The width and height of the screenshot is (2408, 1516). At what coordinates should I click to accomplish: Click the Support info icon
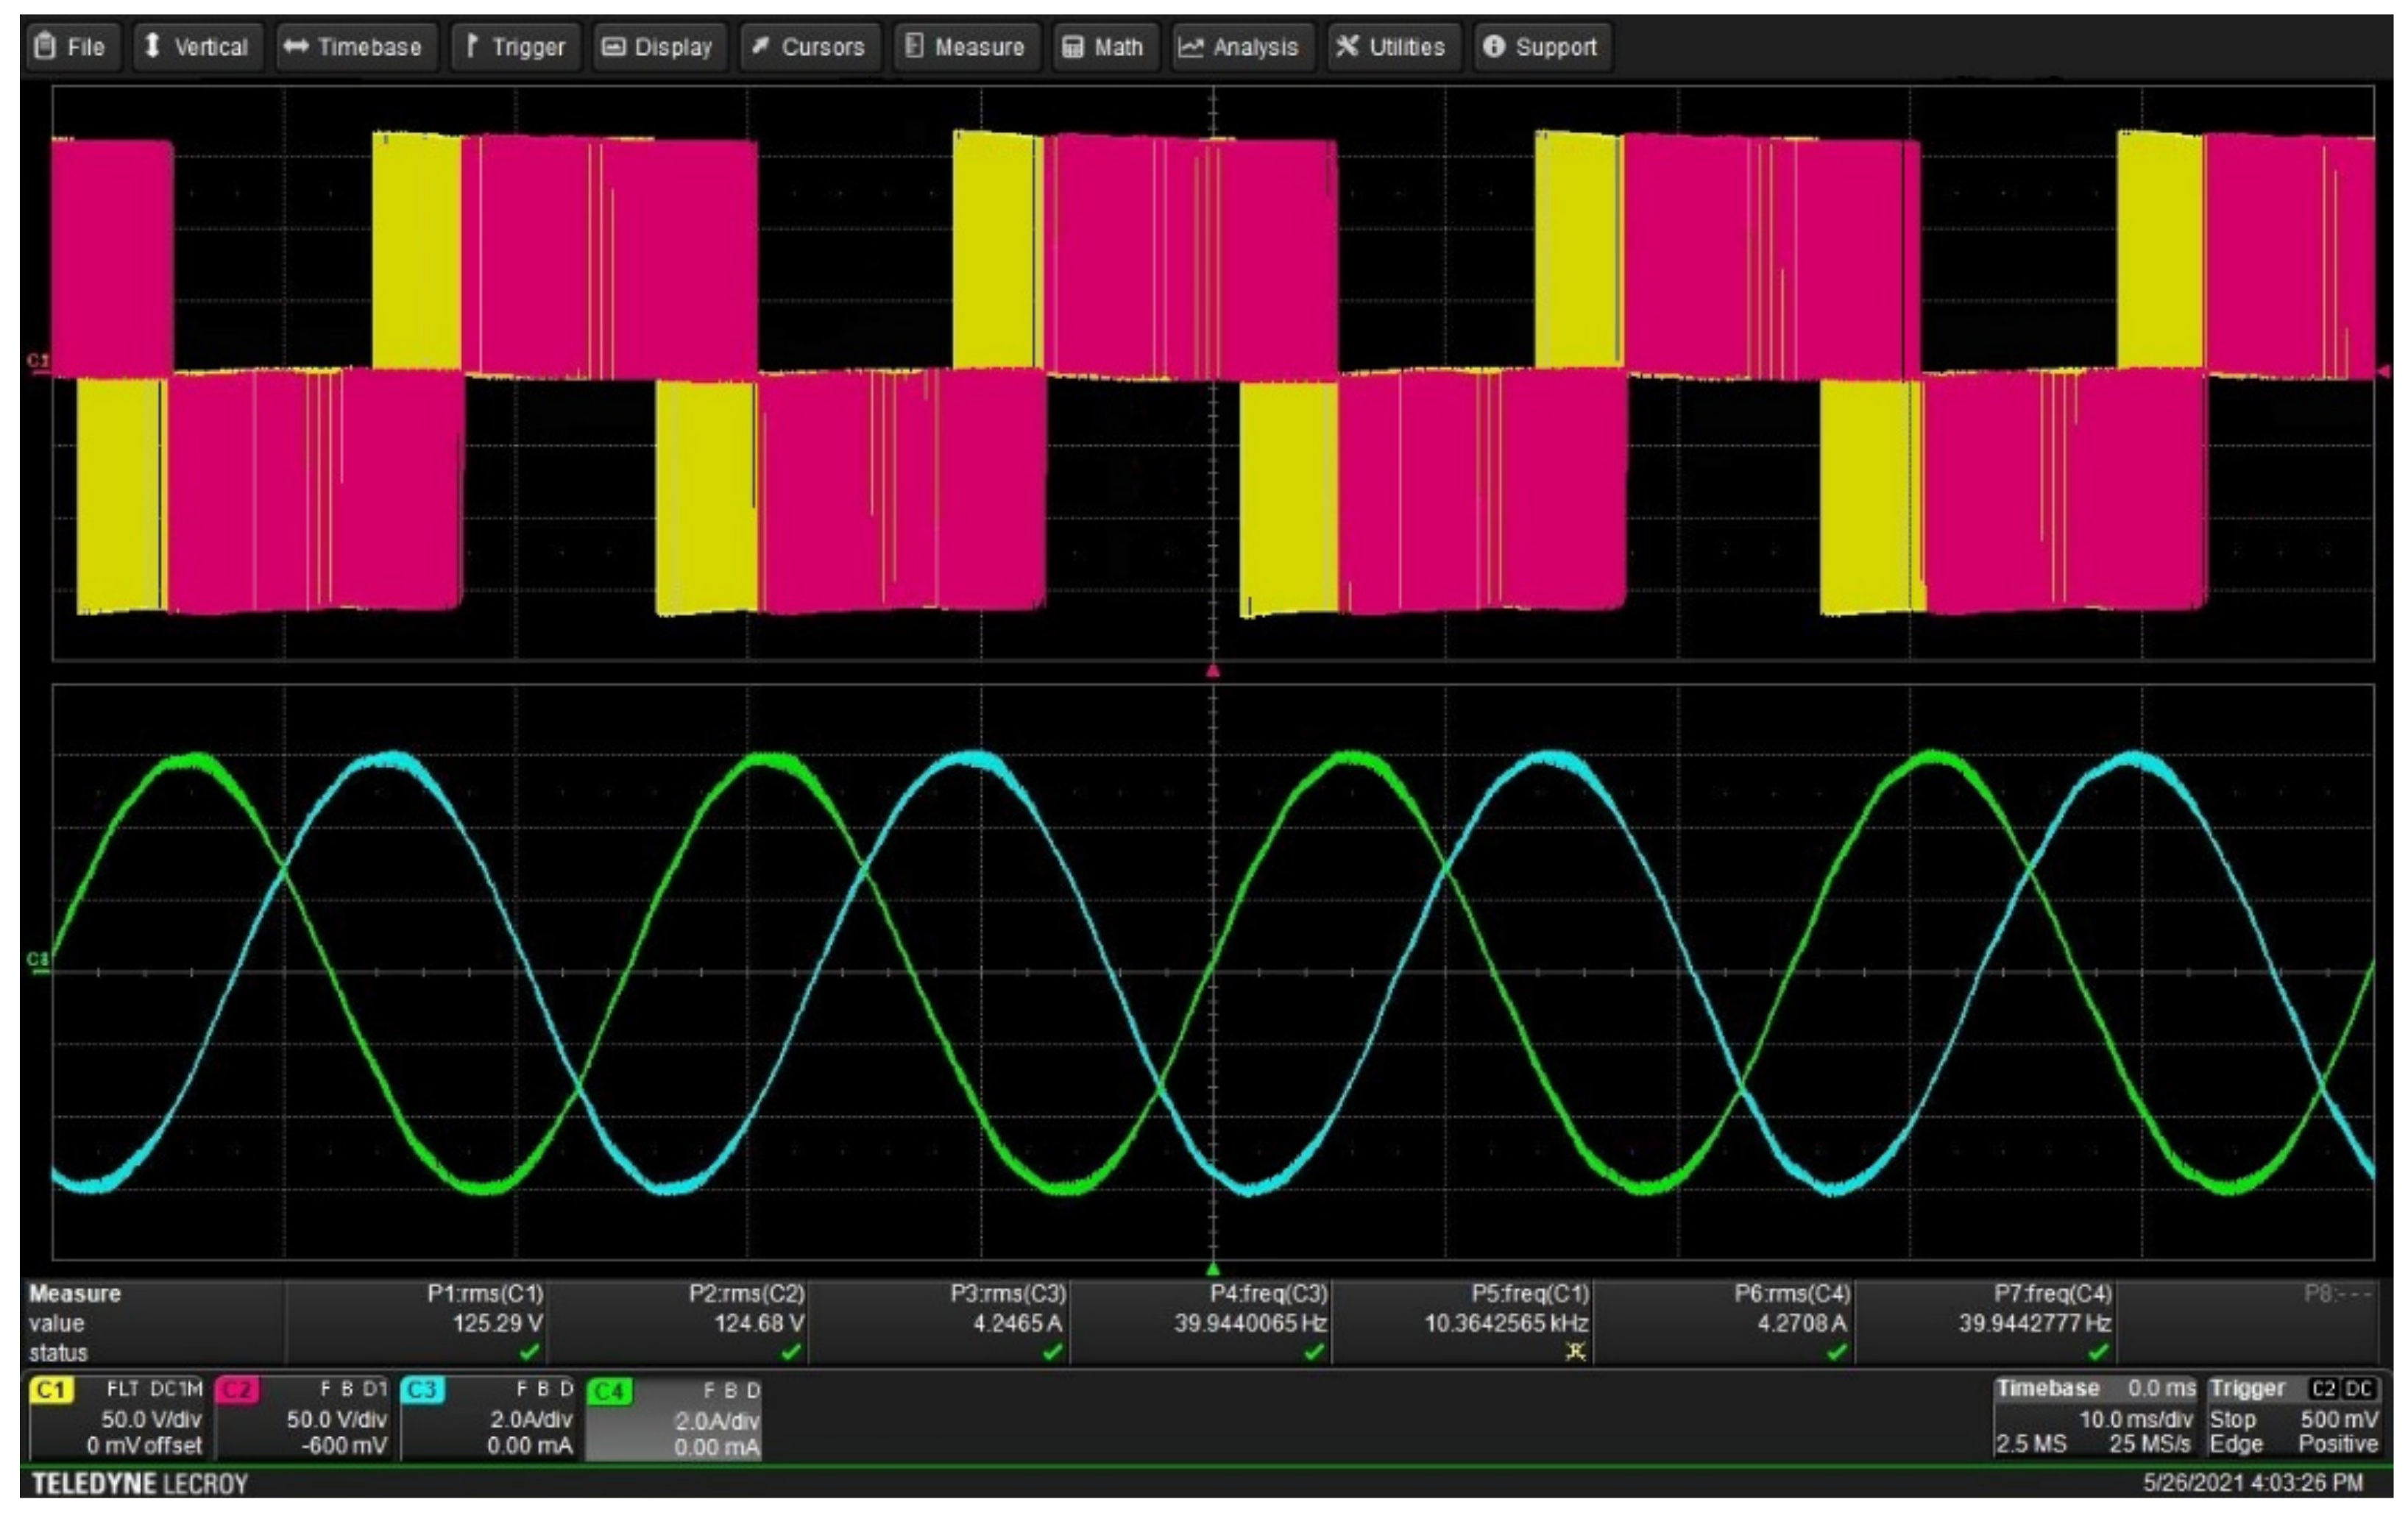pos(1493,46)
